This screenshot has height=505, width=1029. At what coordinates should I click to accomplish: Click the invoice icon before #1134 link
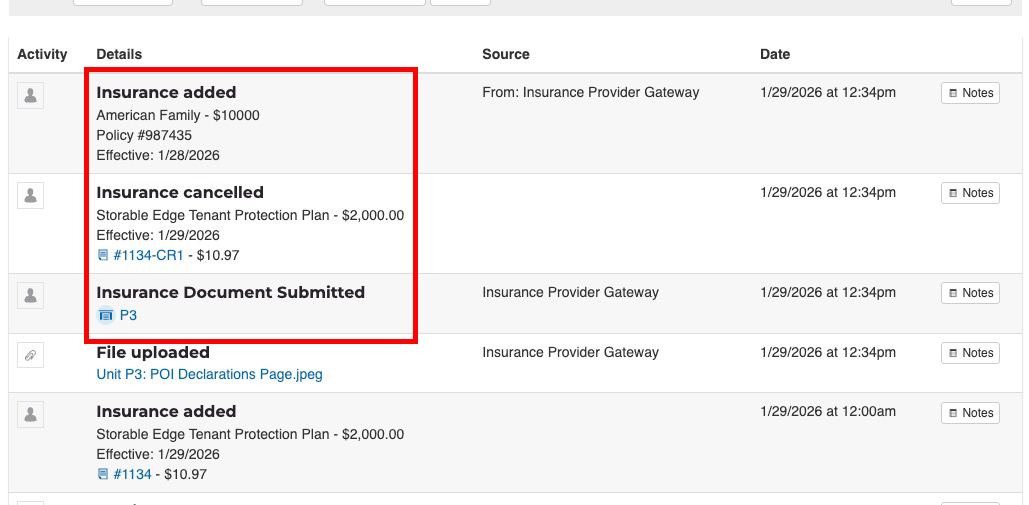coord(103,475)
